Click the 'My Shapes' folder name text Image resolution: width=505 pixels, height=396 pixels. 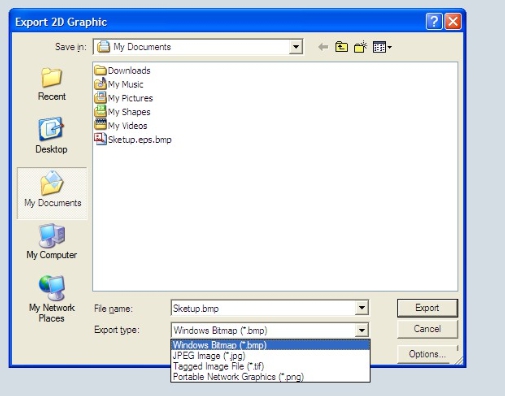point(129,112)
